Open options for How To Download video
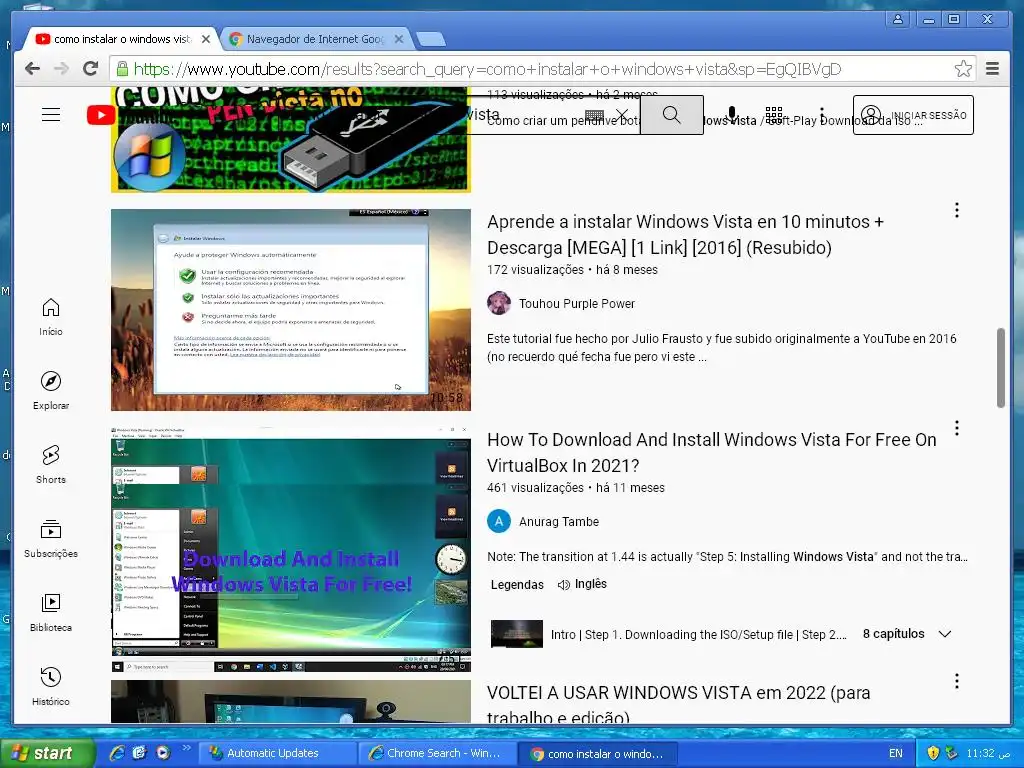 [x=957, y=428]
